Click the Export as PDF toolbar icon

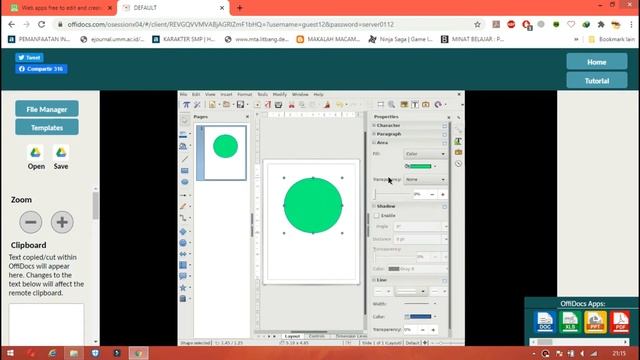tap(268, 105)
